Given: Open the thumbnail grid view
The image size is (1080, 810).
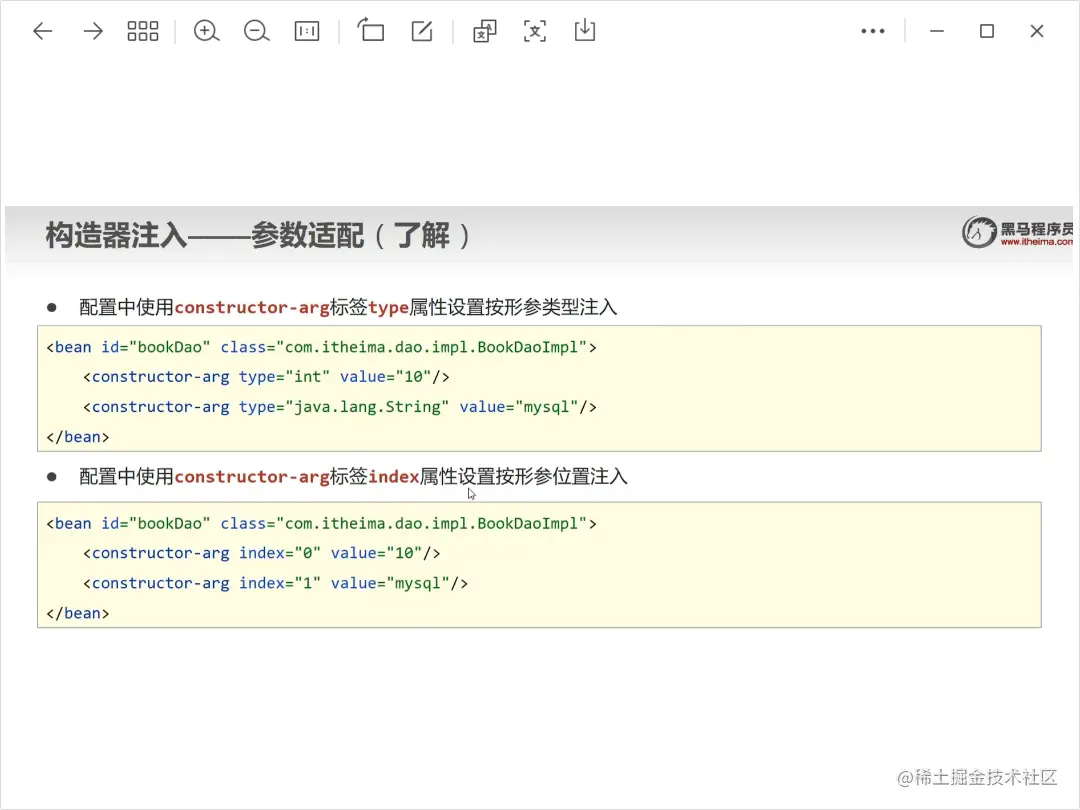Looking at the screenshot, I should coord(143,31).
